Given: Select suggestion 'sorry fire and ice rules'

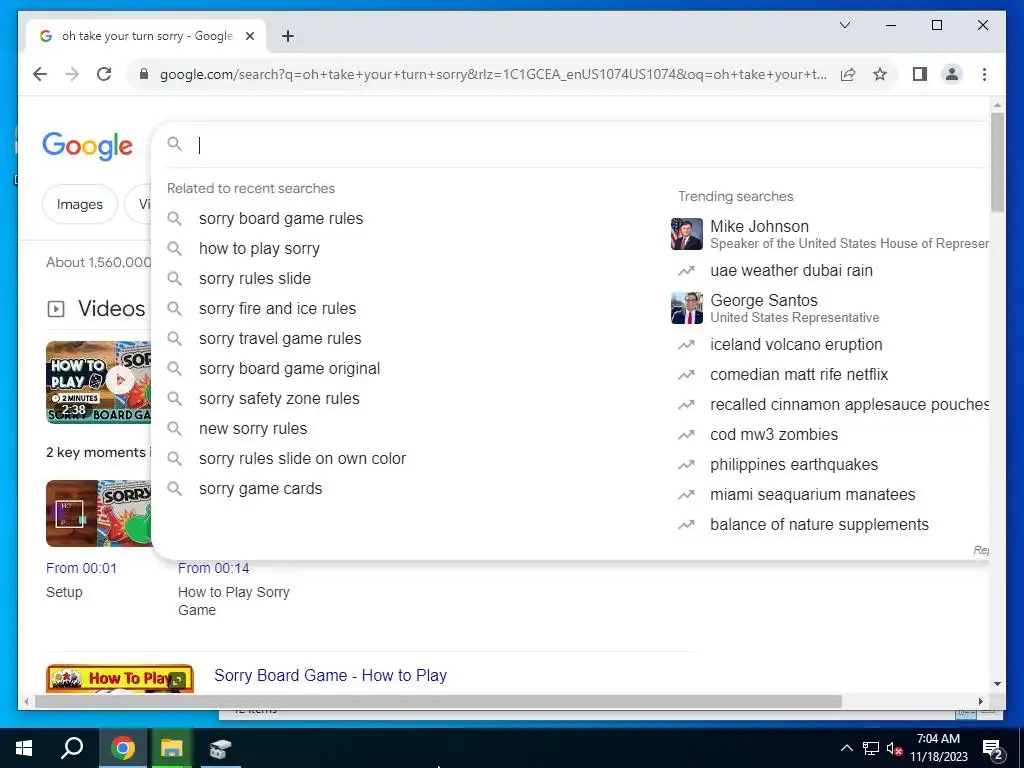Looking at the screenshot, I should [x=278, y=309].
